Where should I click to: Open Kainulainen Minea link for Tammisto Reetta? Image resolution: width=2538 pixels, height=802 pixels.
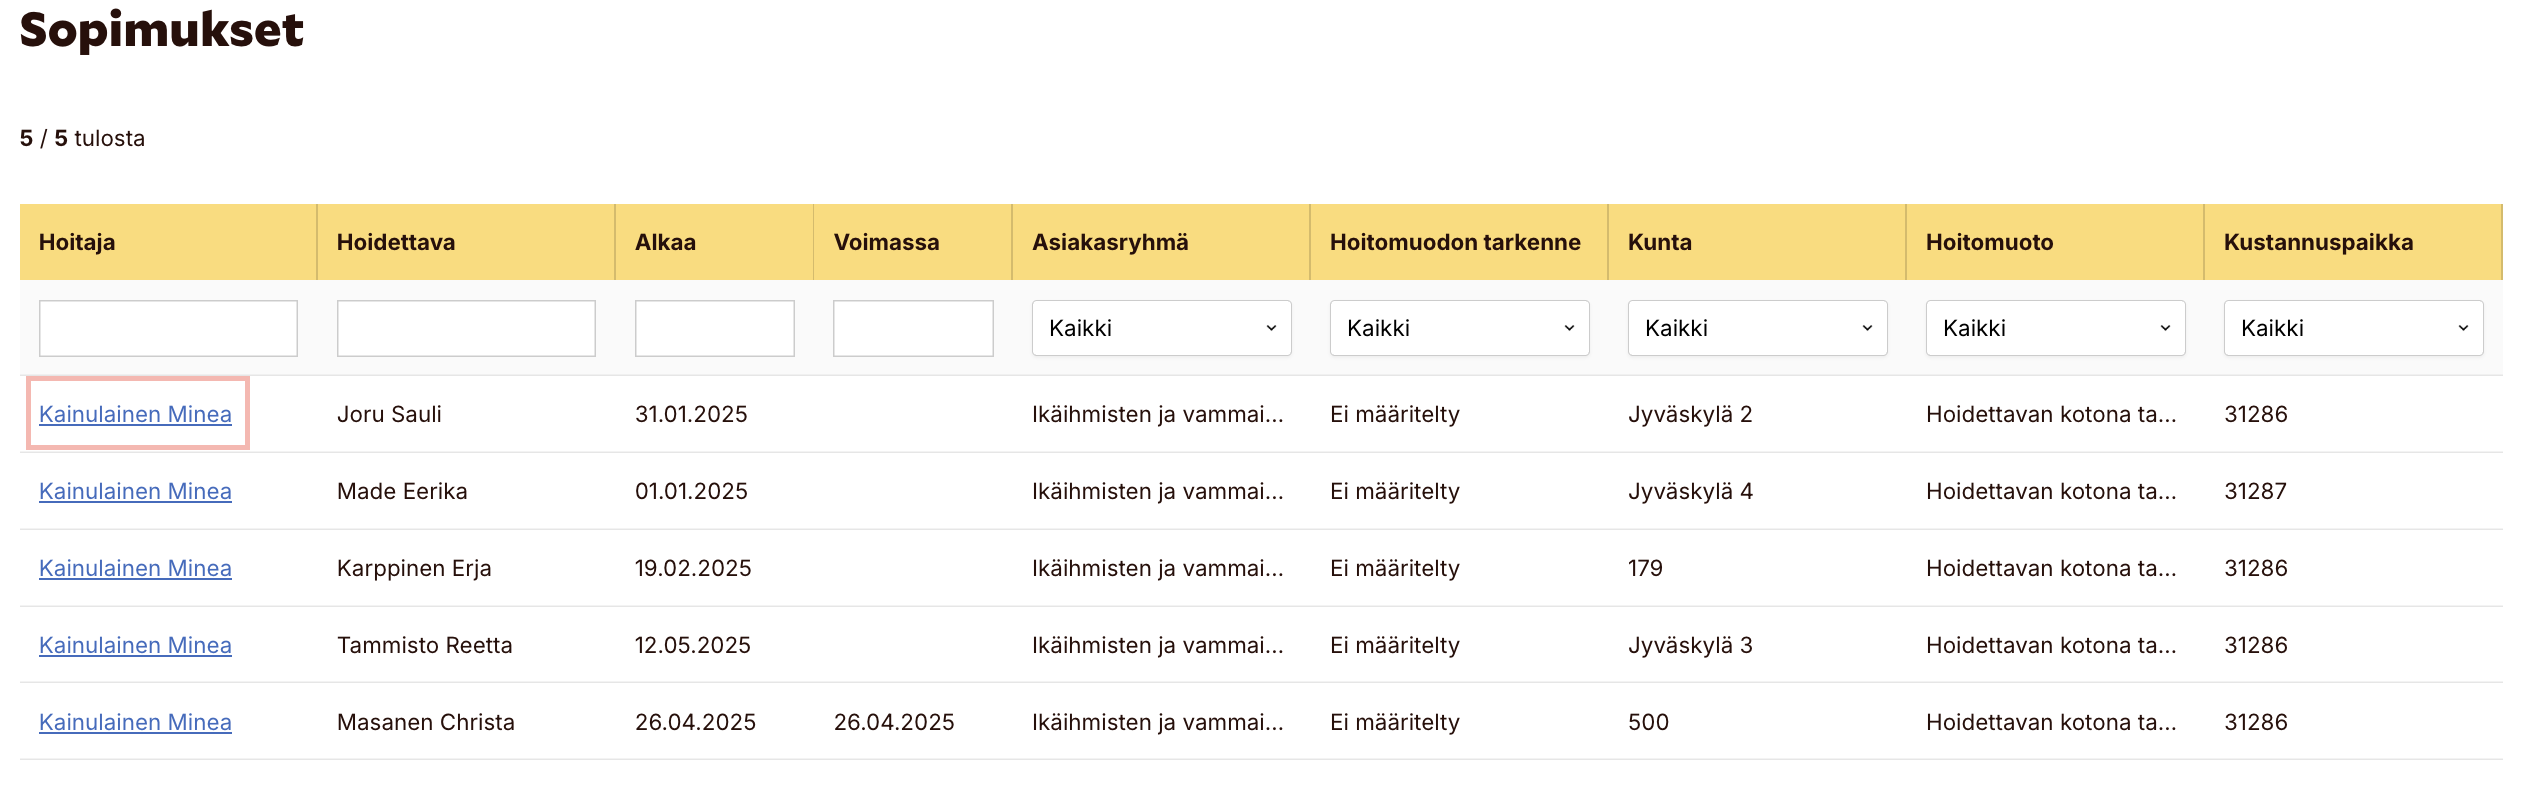[135, 645]
